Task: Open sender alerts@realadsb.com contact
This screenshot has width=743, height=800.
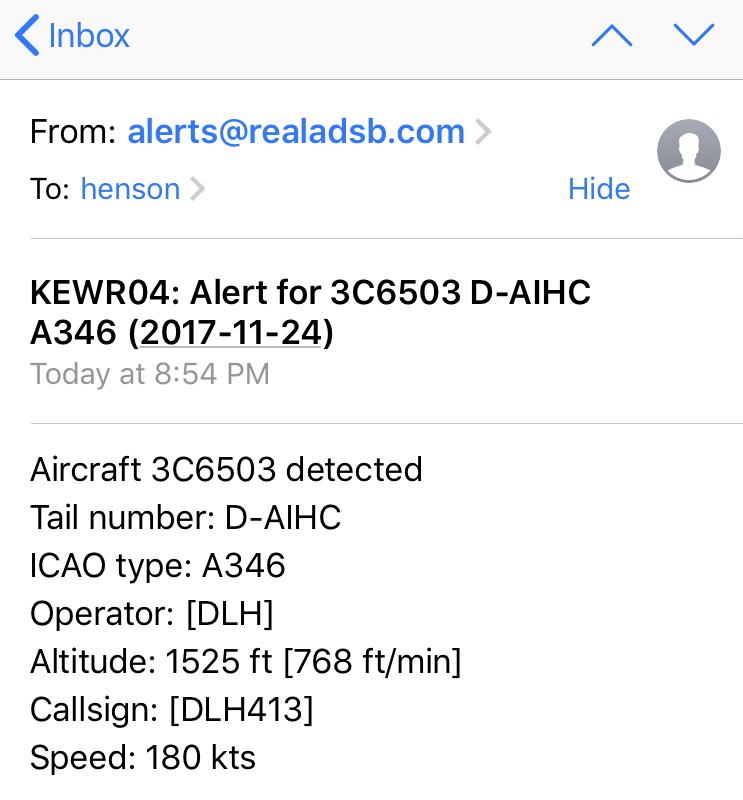Action: pos(296,132)
